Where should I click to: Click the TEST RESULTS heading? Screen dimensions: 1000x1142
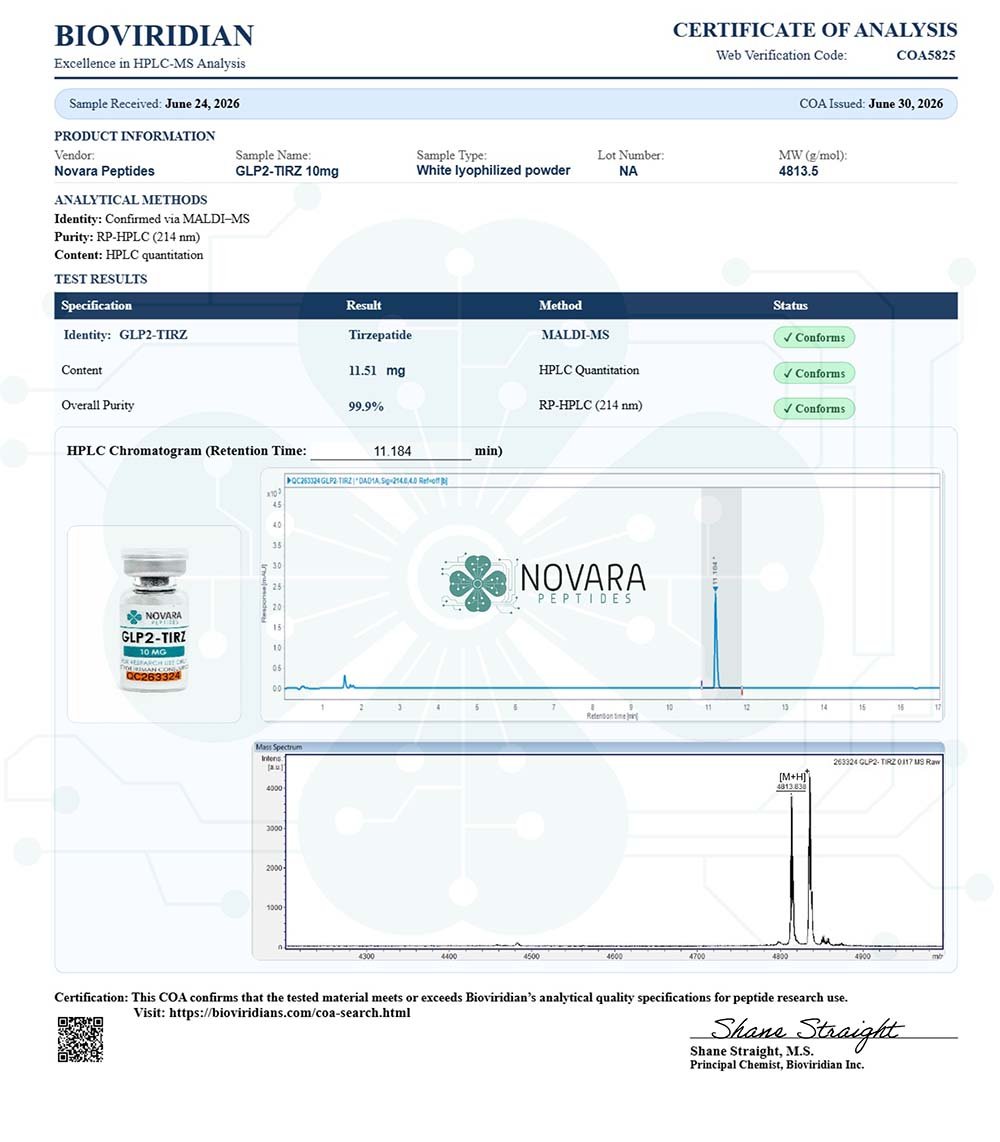click(101, 279)
